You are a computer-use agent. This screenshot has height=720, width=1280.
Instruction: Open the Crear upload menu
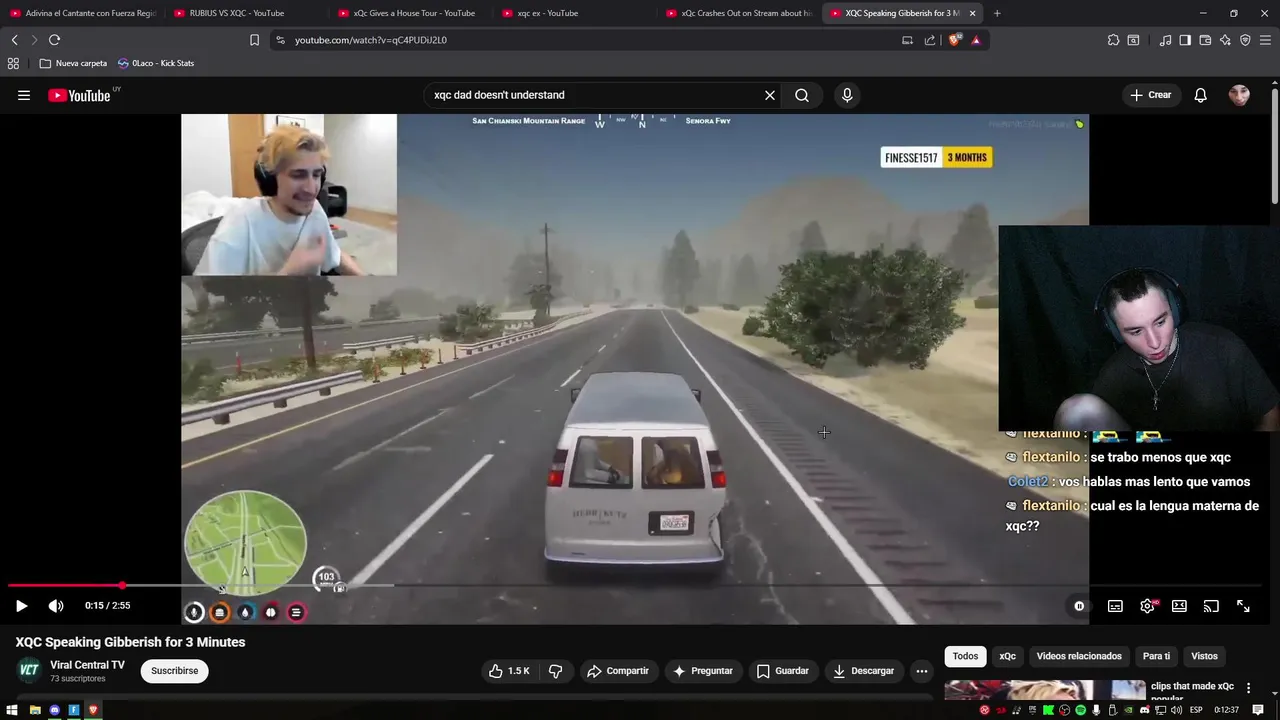click(x=1150, y=95)
